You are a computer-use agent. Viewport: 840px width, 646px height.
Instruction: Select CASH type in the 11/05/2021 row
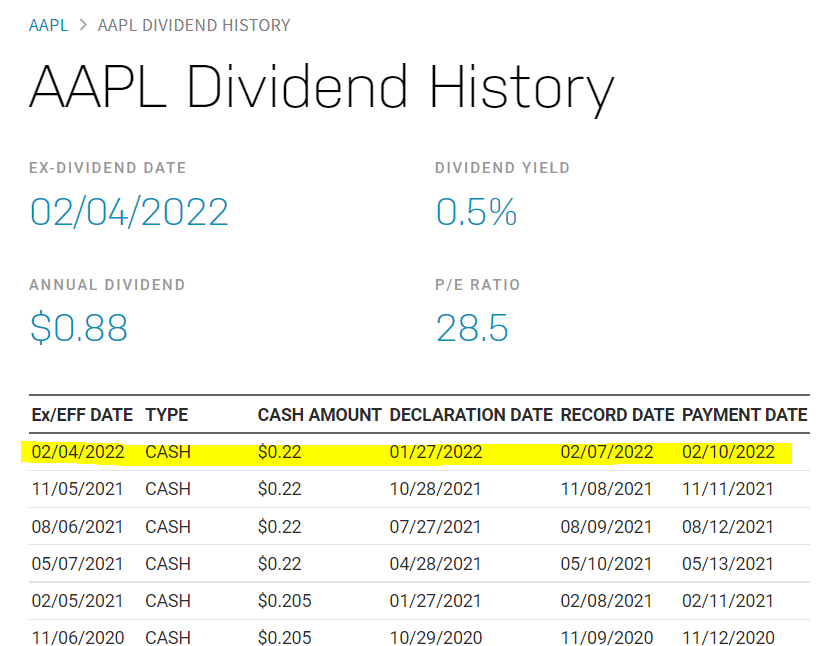168,489
